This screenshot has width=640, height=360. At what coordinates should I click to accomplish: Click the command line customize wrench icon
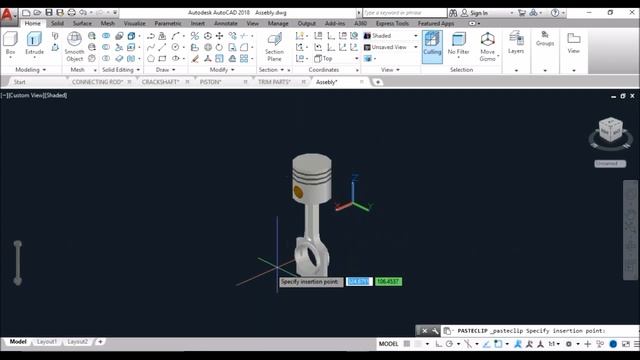tap(435, 331)
